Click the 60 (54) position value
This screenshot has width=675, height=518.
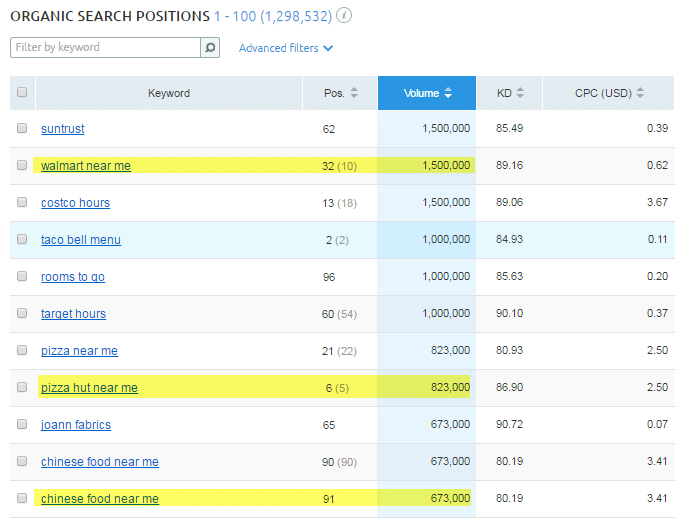pyautogui.click(x=339, y=314)
